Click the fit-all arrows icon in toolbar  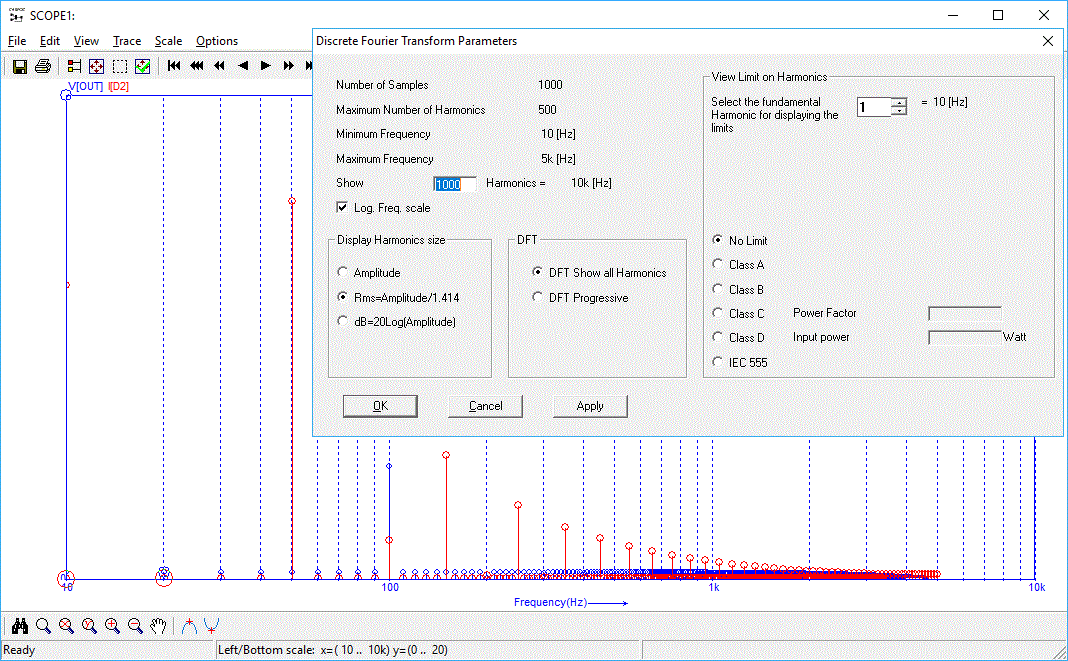[x=97, y=66]
